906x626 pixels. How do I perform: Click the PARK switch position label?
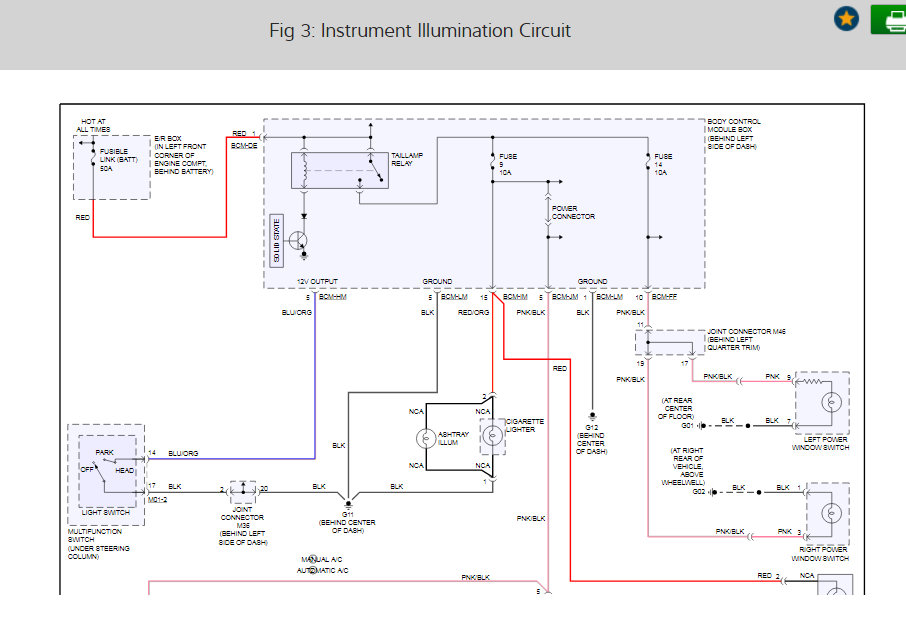point(105,452)
